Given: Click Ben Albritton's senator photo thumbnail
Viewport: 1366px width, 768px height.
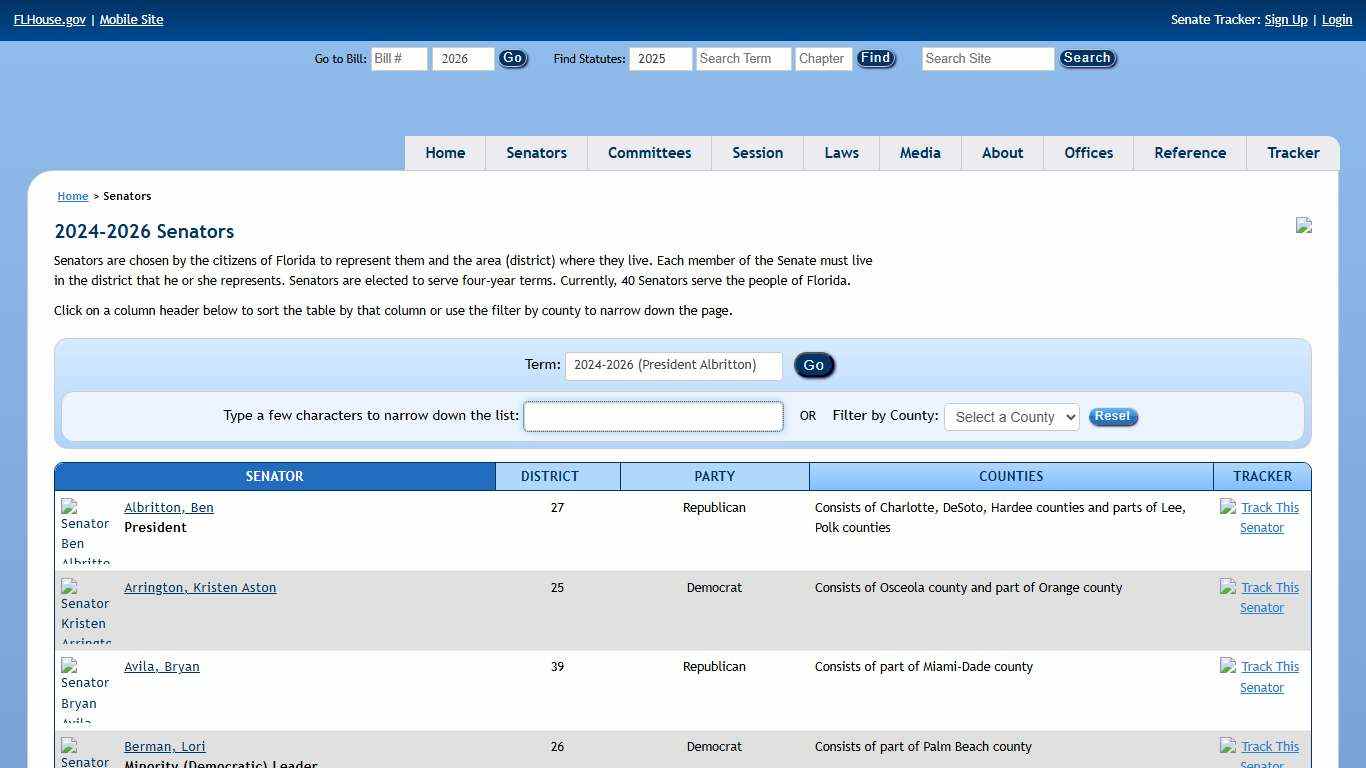Looking at the screenshot, I should (x=85, y=531).
